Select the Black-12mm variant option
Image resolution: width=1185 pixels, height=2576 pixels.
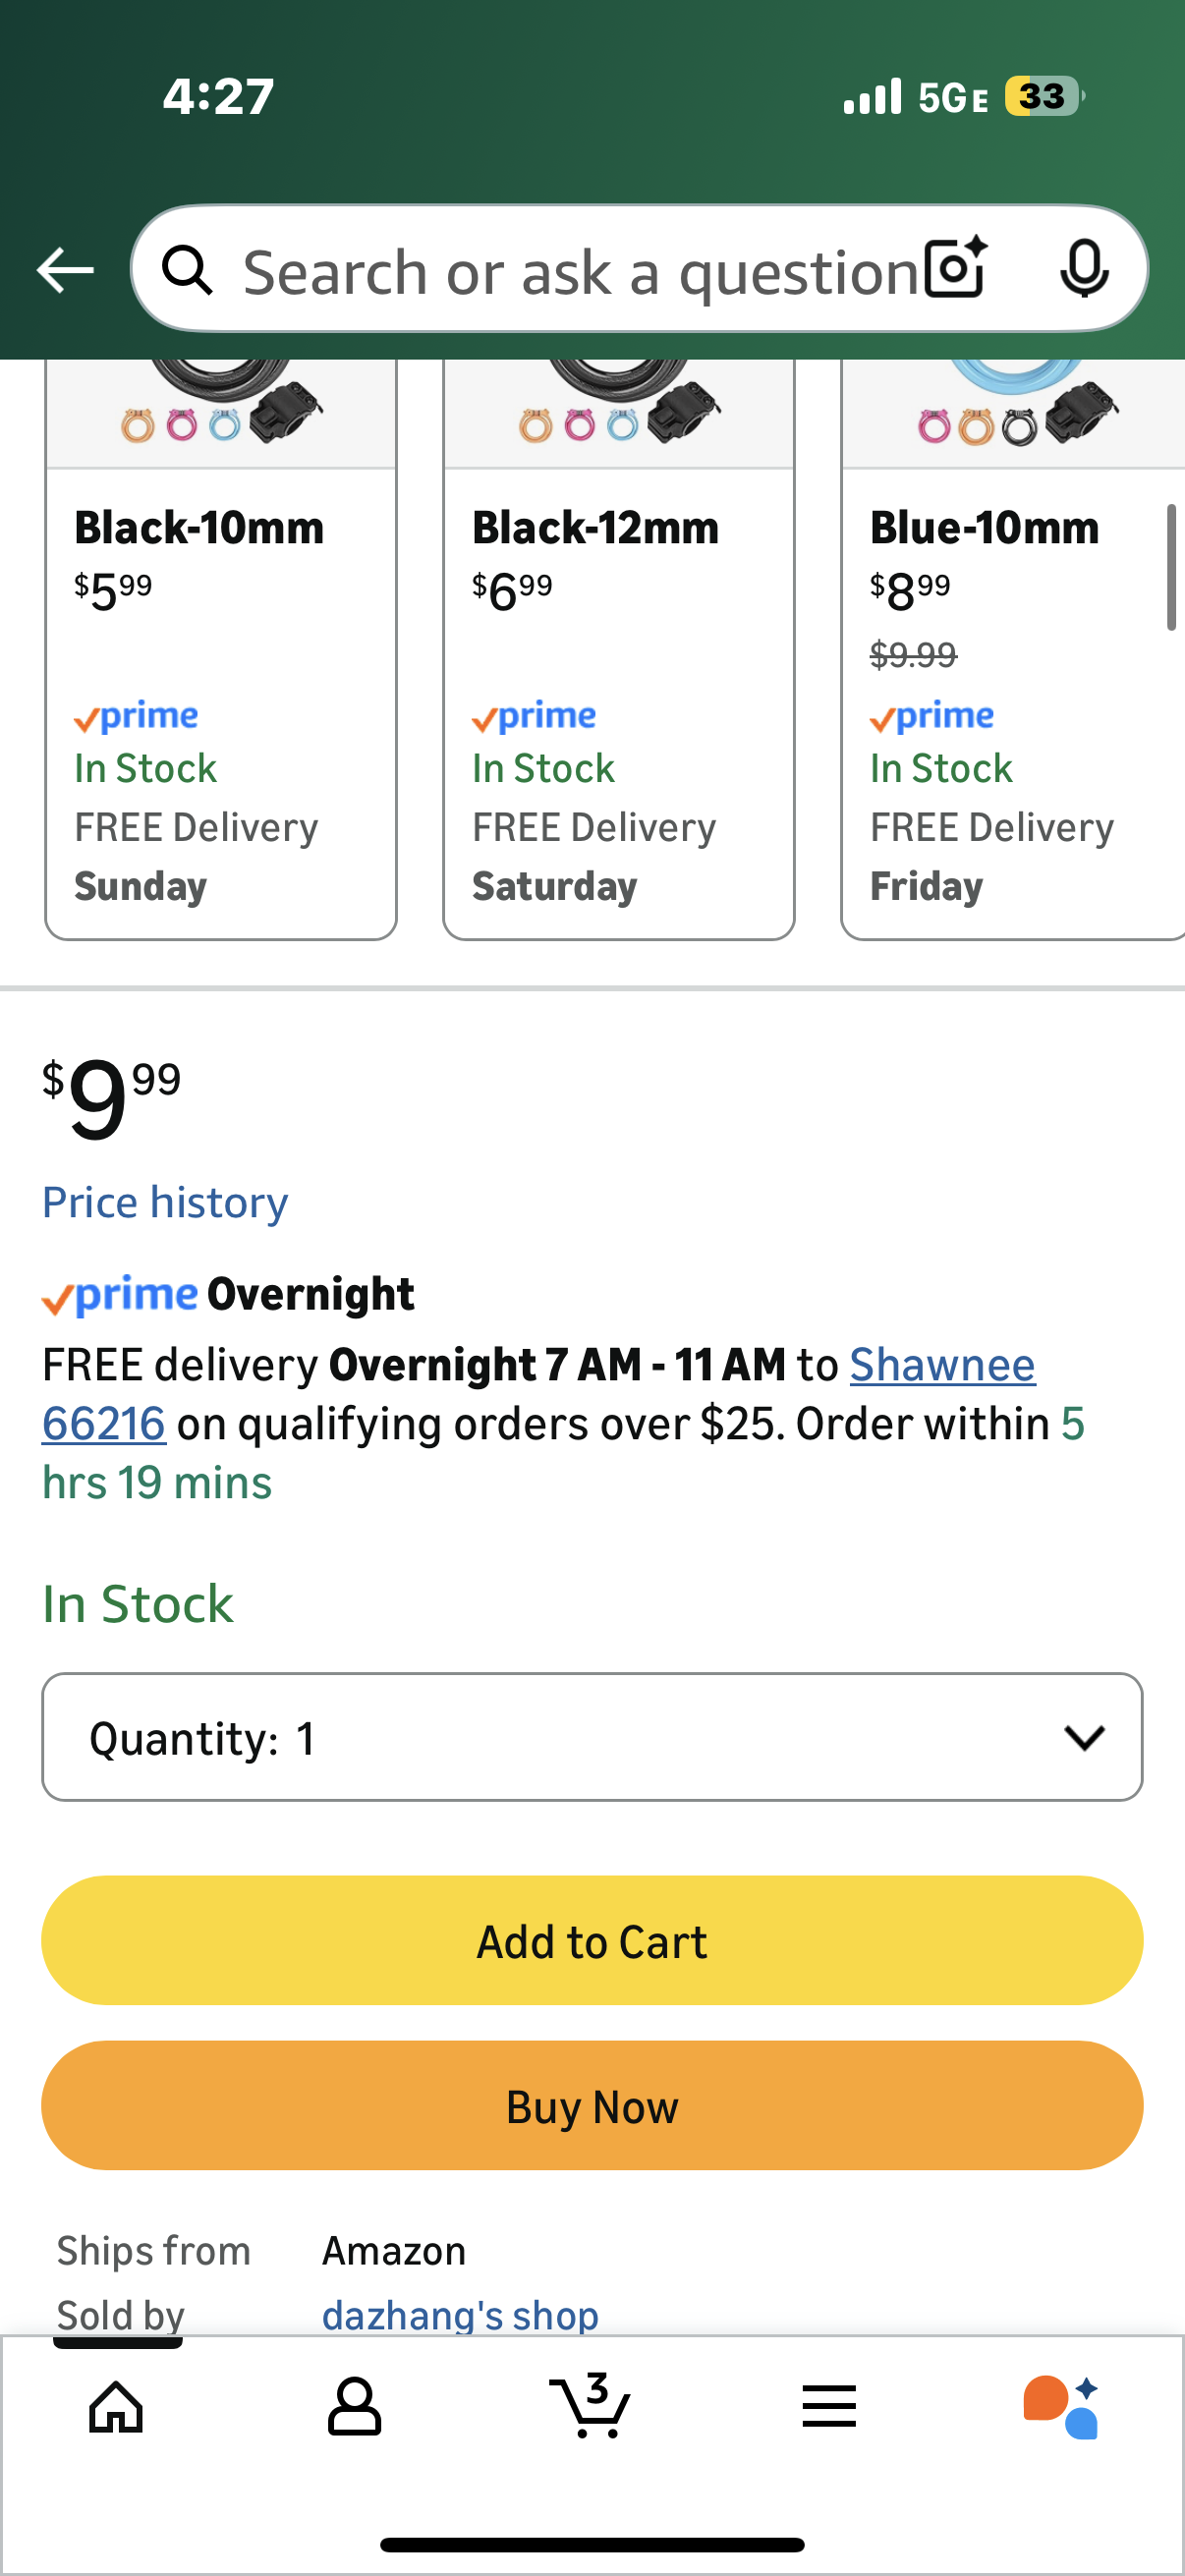tap(618, 700)
